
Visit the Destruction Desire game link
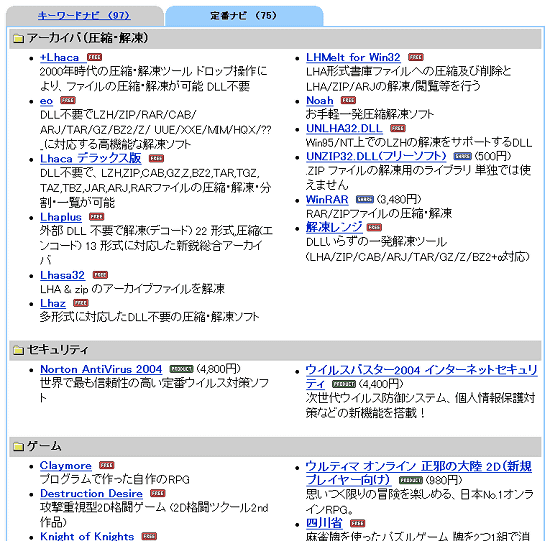point(91,493)
